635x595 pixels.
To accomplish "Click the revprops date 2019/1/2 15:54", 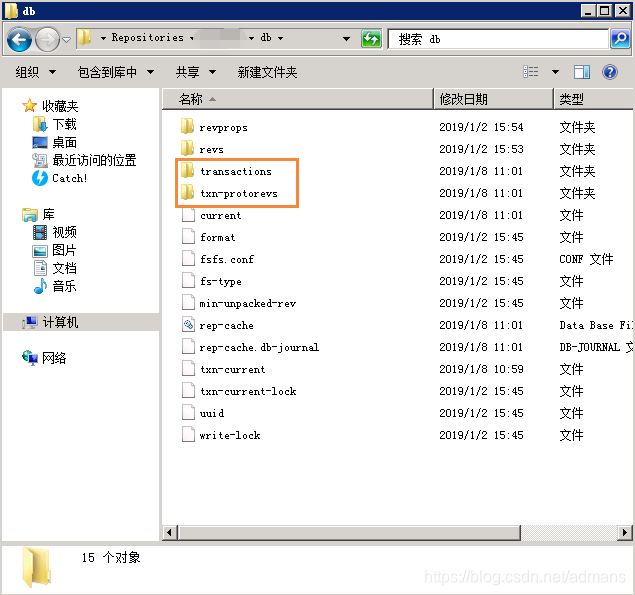I will pyautogui.click(x=481, y=127).
